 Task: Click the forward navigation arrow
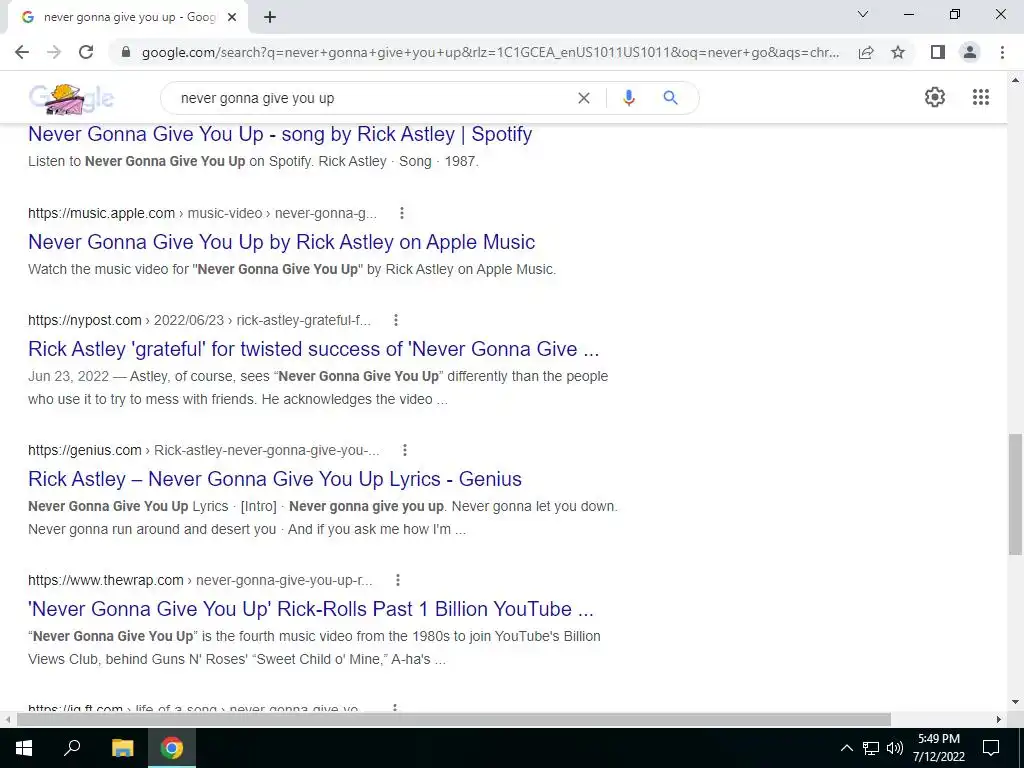pos(54,52)
